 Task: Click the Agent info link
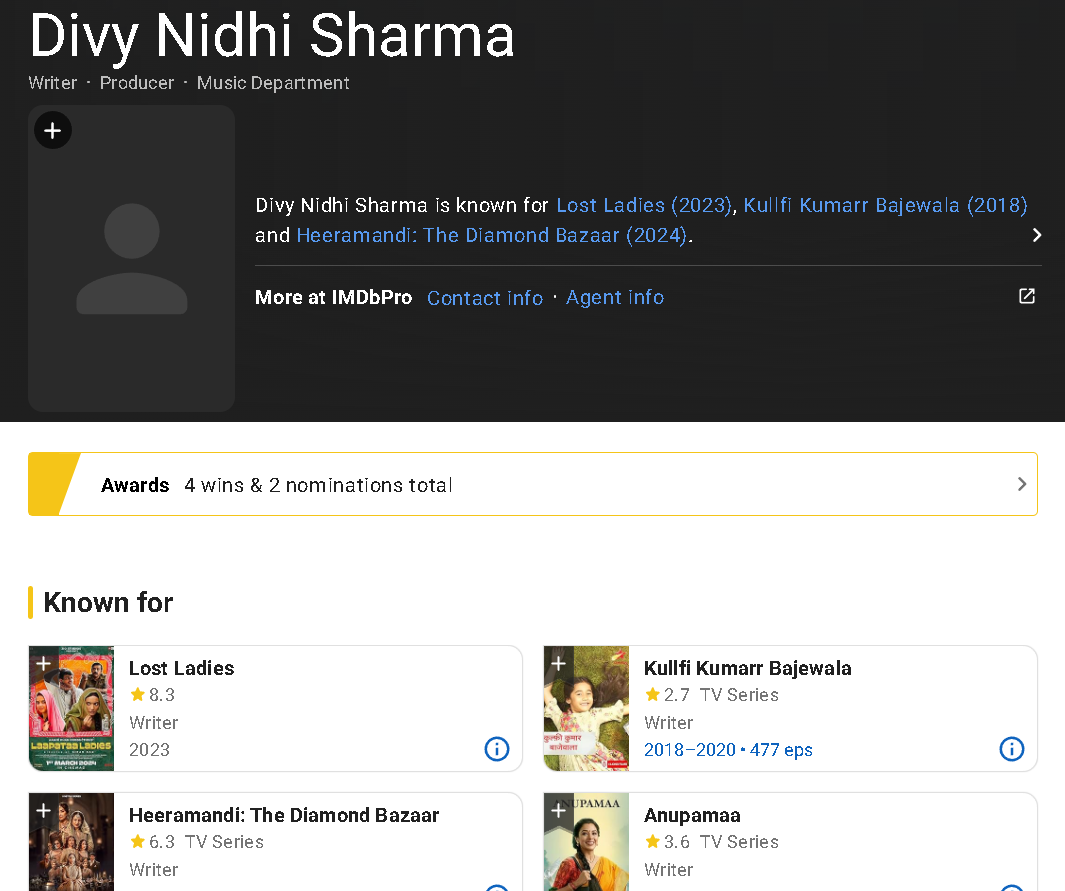coord(614,298)
